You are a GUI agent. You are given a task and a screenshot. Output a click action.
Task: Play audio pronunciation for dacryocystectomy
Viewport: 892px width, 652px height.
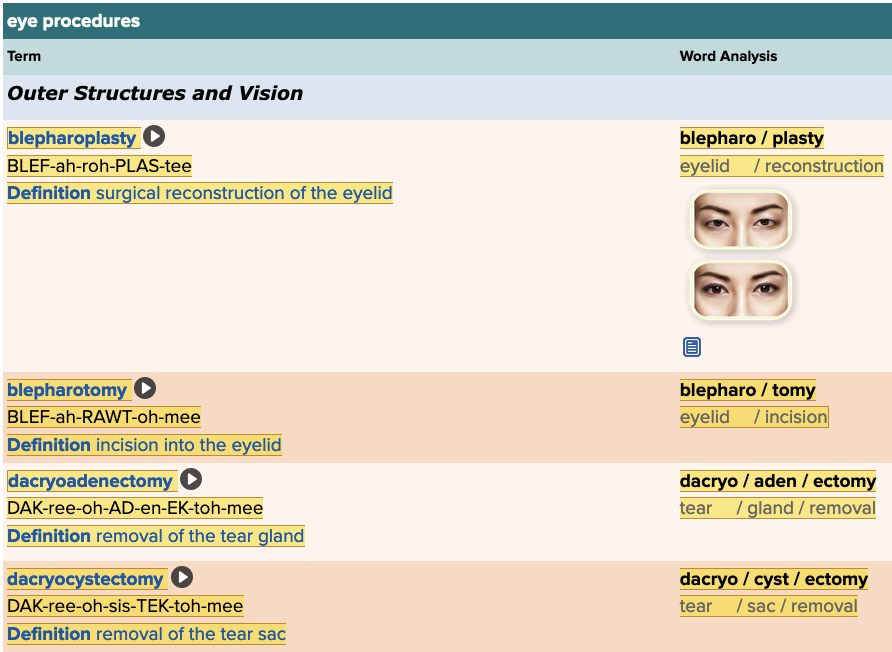tap(181, 578)
